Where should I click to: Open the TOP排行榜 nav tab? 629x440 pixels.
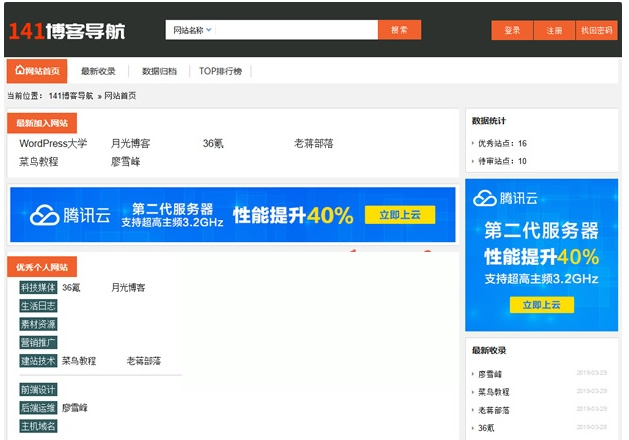coord(220,71)
